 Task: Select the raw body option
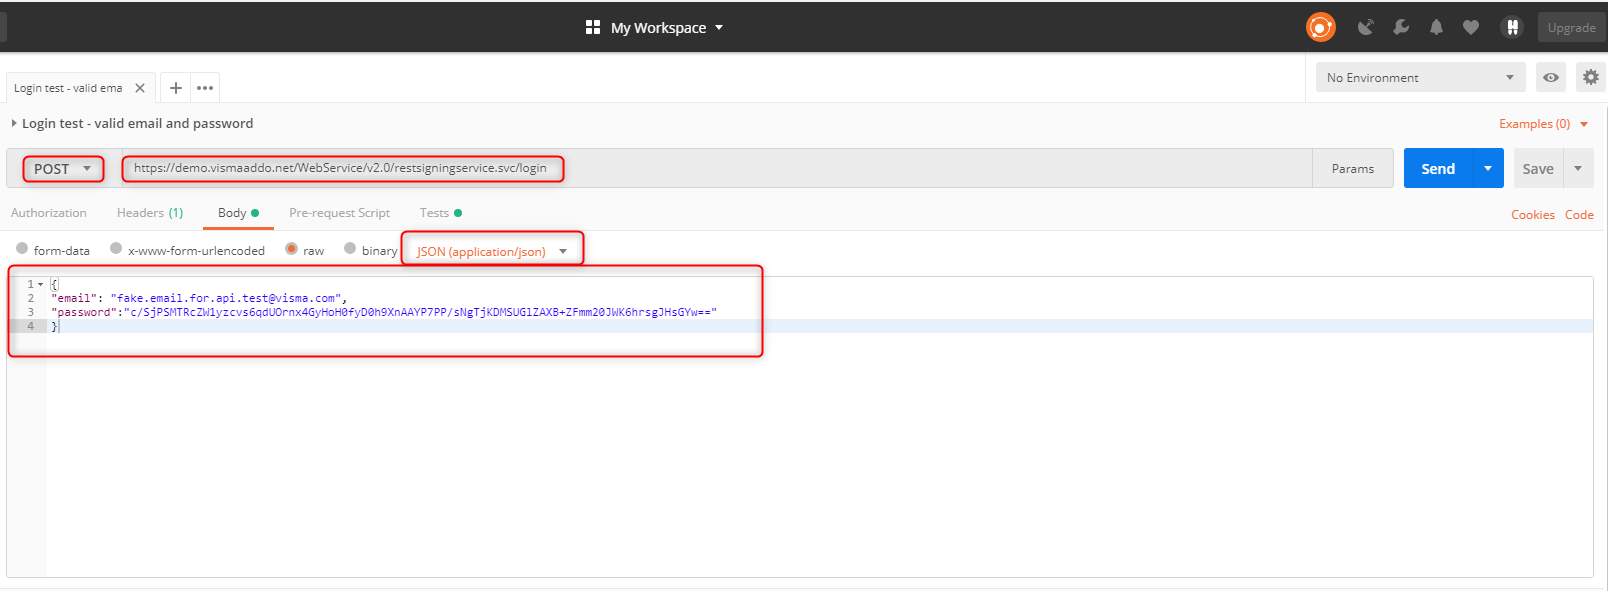point(291,249)
